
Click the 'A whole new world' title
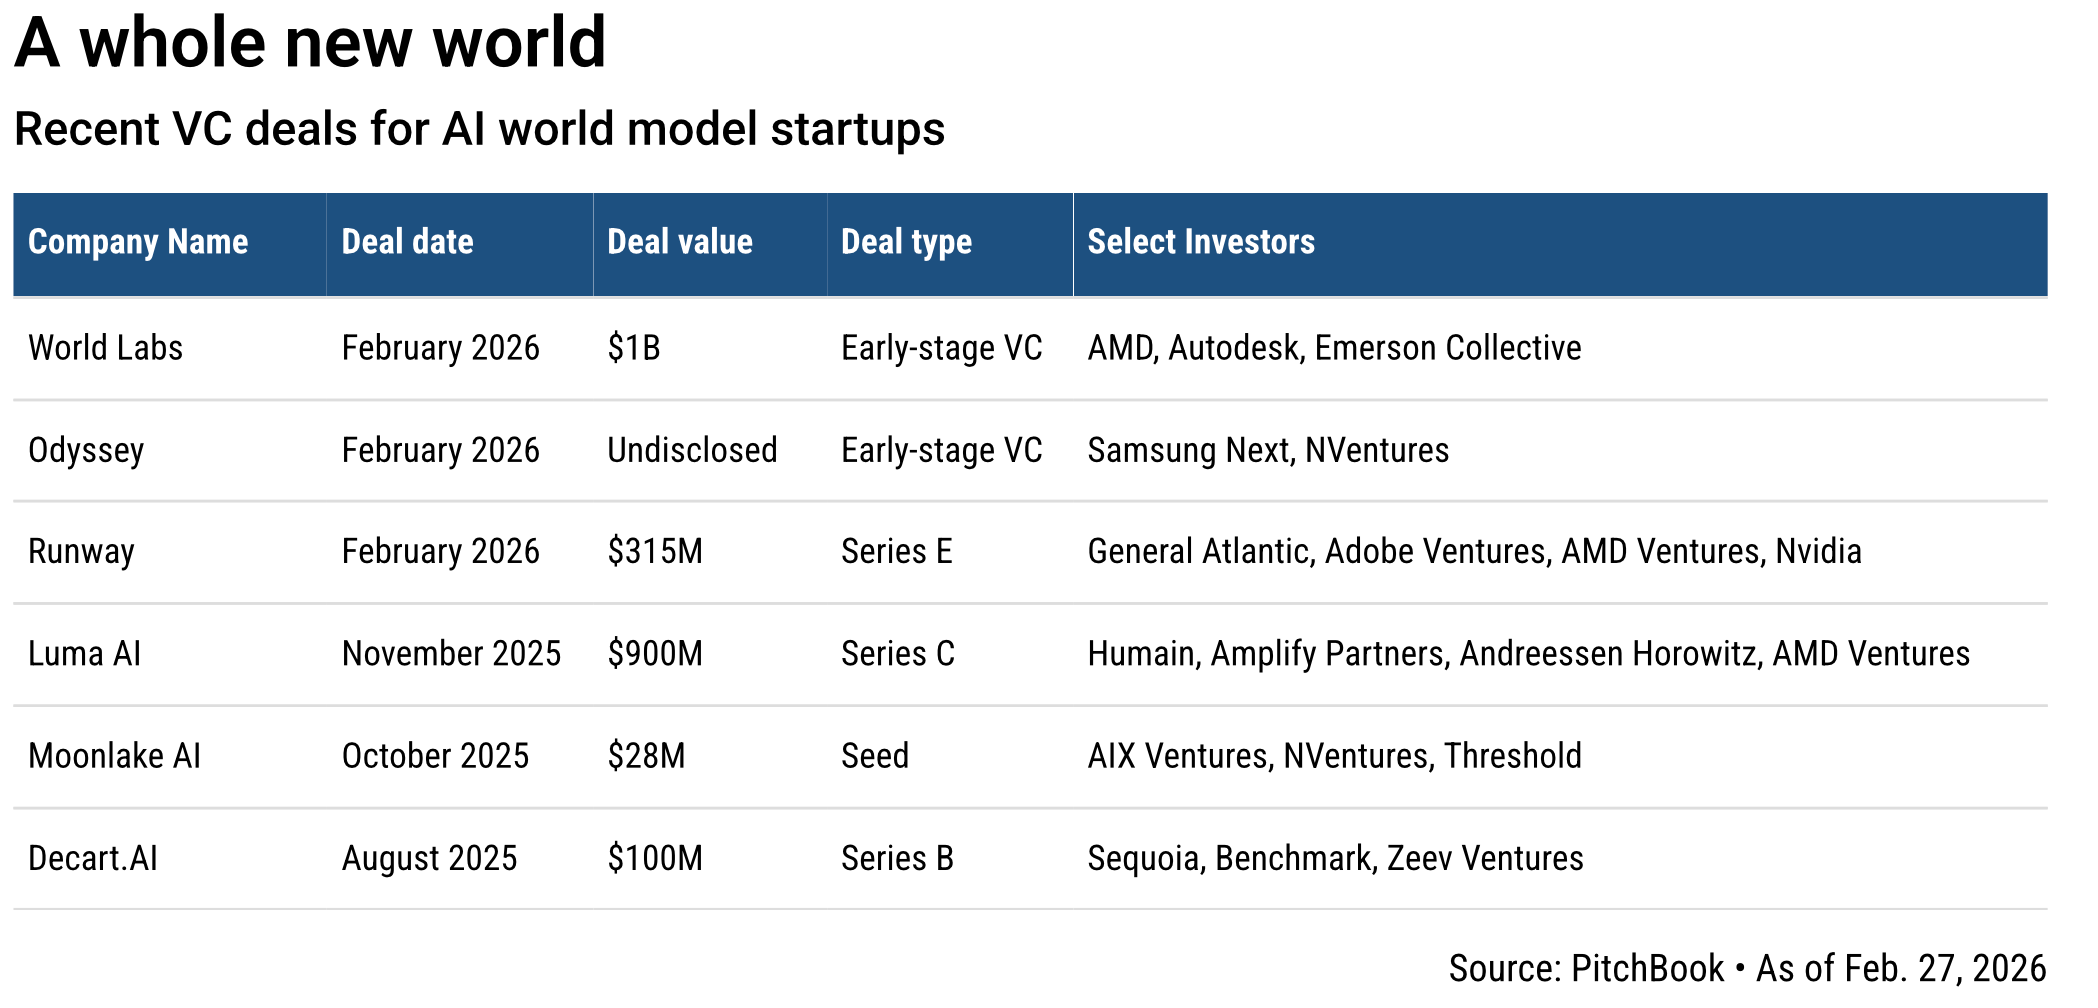310,42
